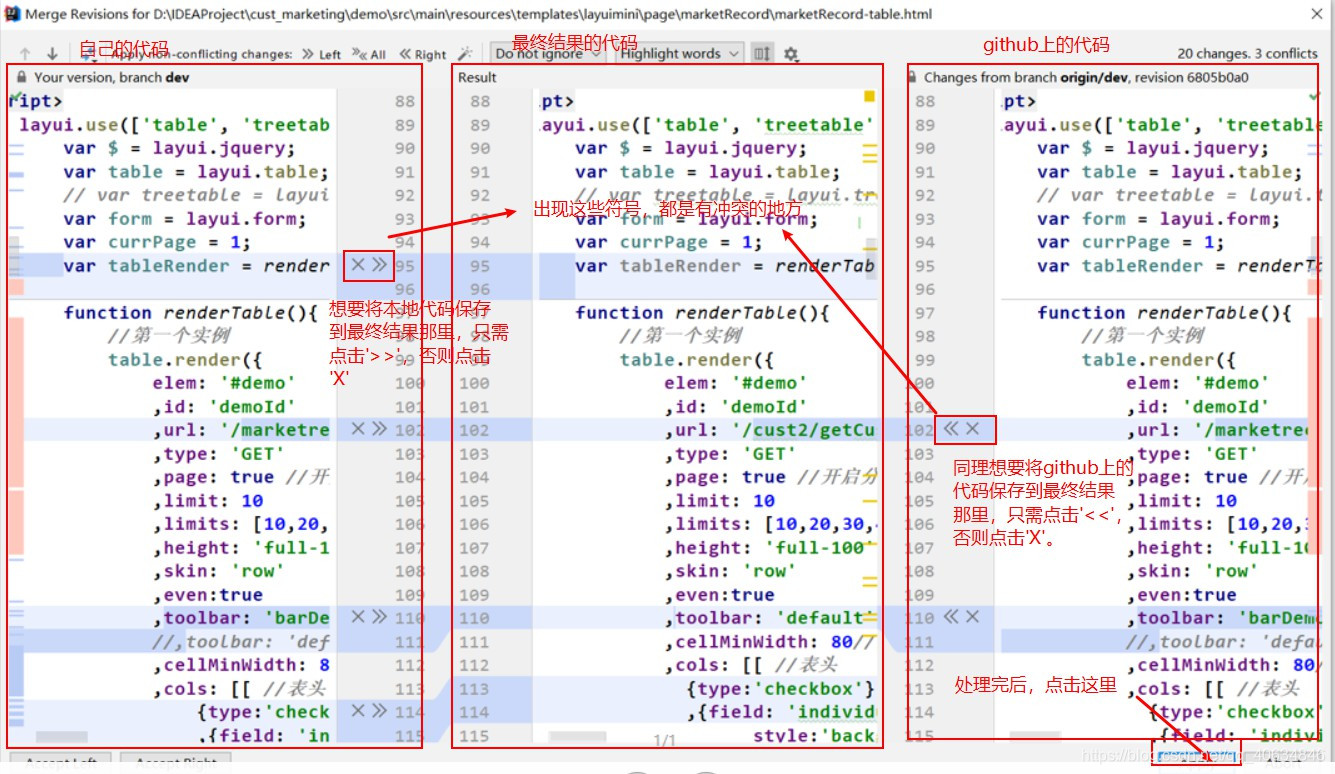
Task: Apply non-conflicting changes from Right
Action: [423, 54]
